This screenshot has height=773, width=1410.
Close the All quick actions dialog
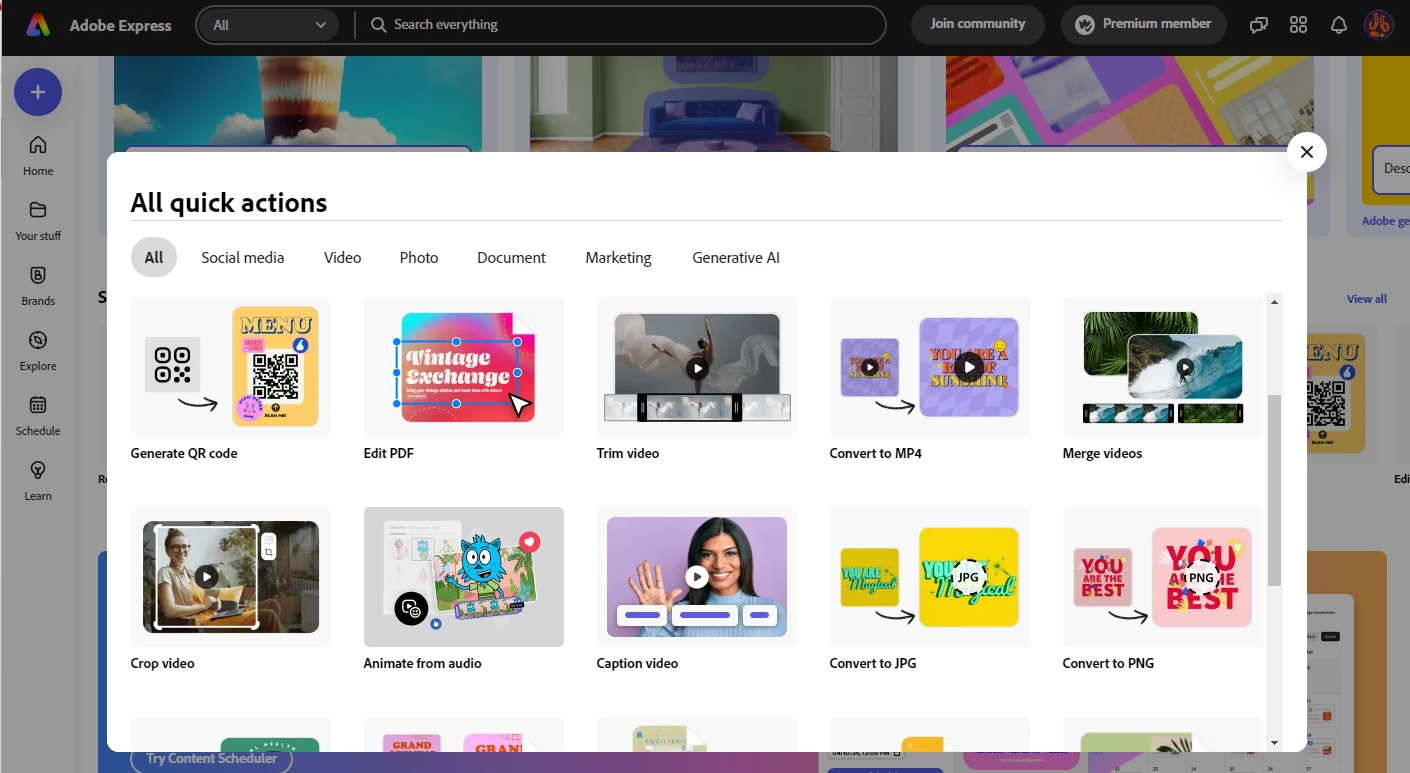coord(1306,152)
